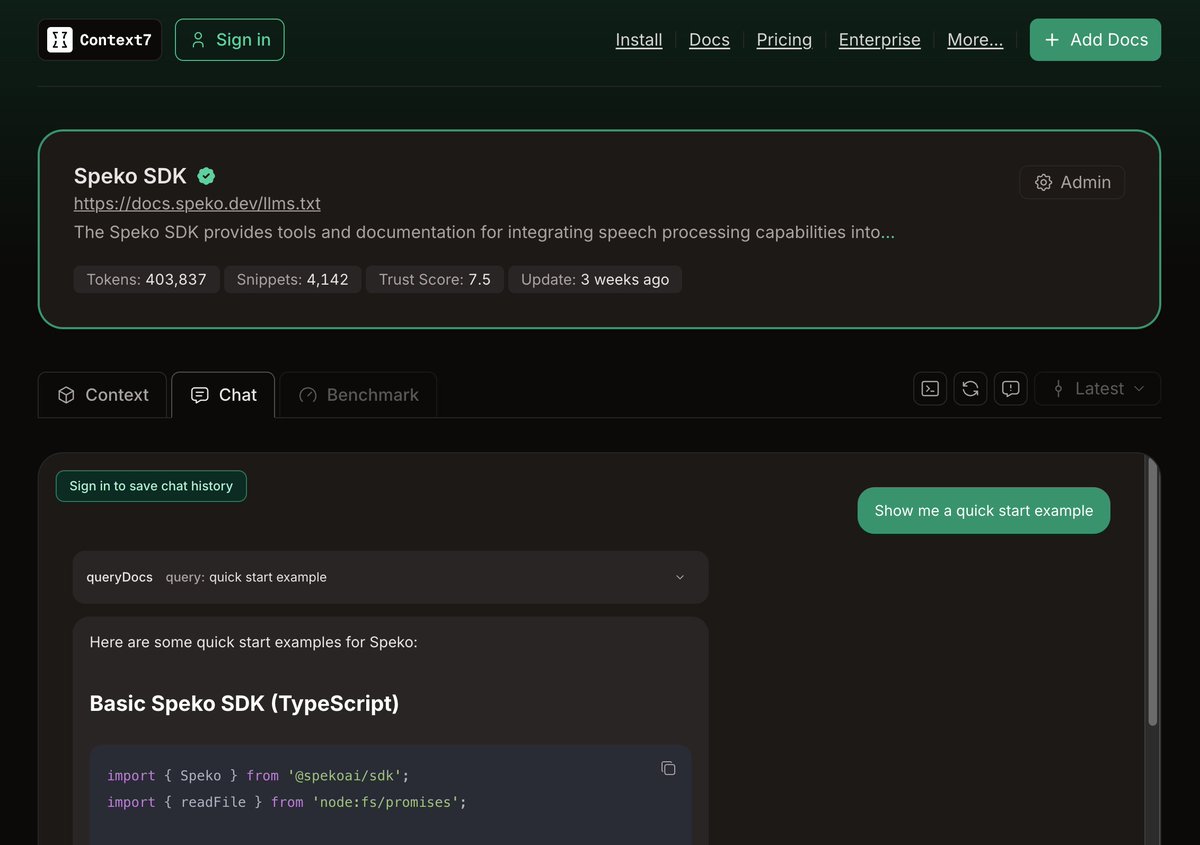Open the Benchmark tab
The width and height of the screenshot is (1200, 845).
click(x=358, y=395)
